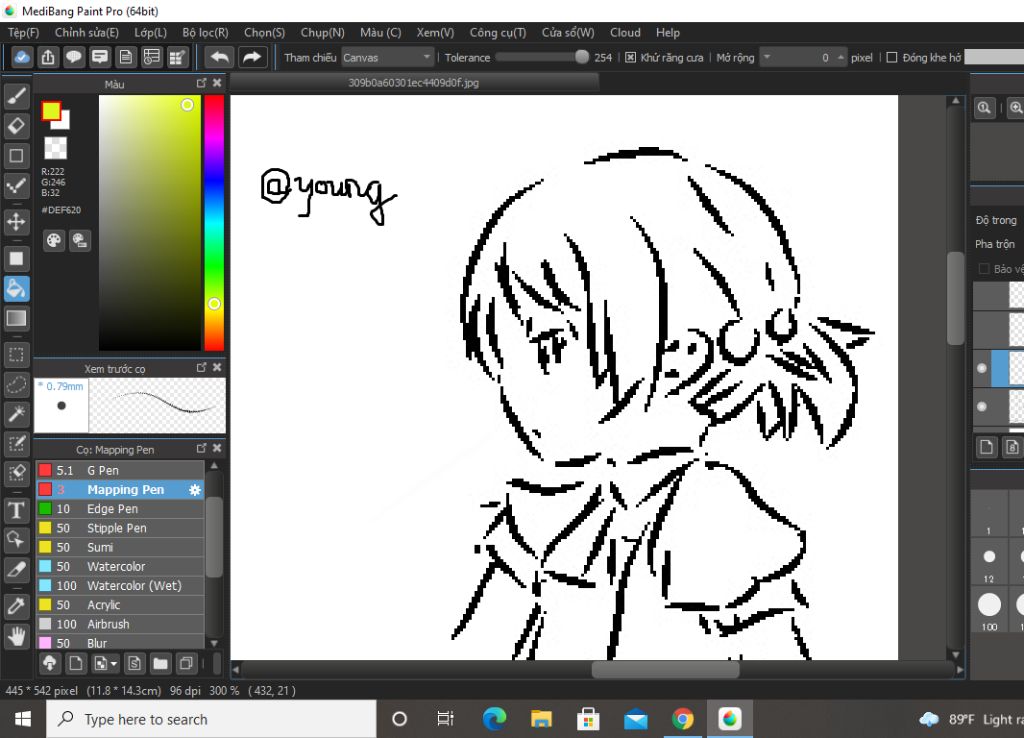Select the Eraser tool
The image size is (1024, 738).
point(16,125)
